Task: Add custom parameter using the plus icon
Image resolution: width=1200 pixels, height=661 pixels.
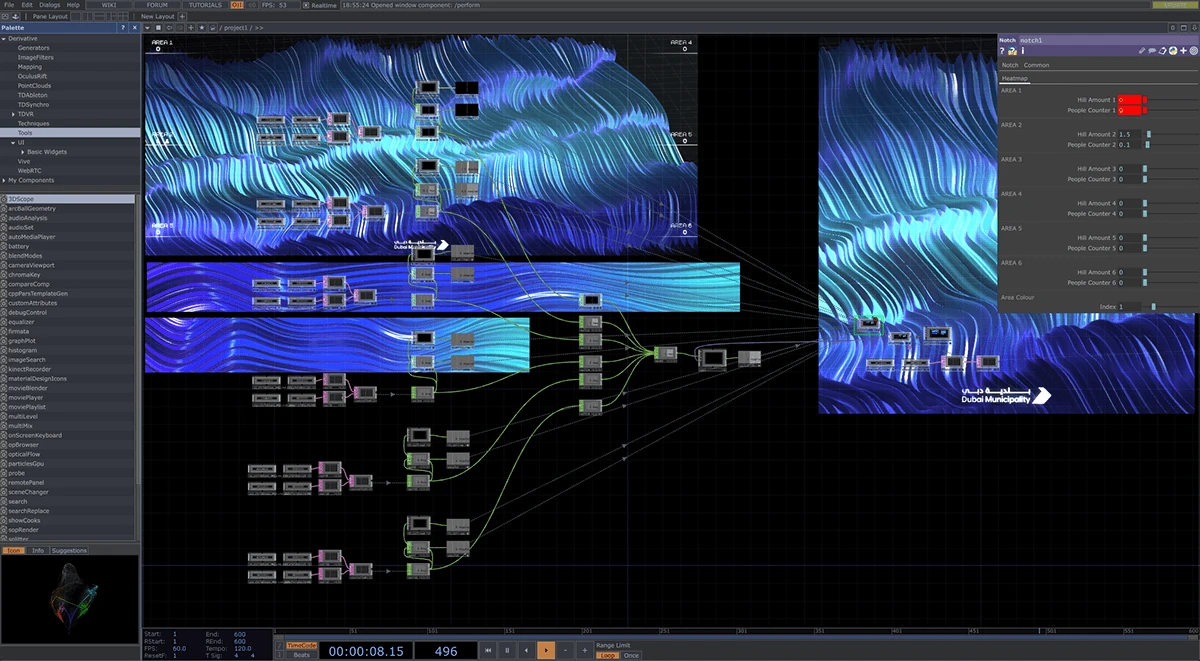Action: point(1183,51)
